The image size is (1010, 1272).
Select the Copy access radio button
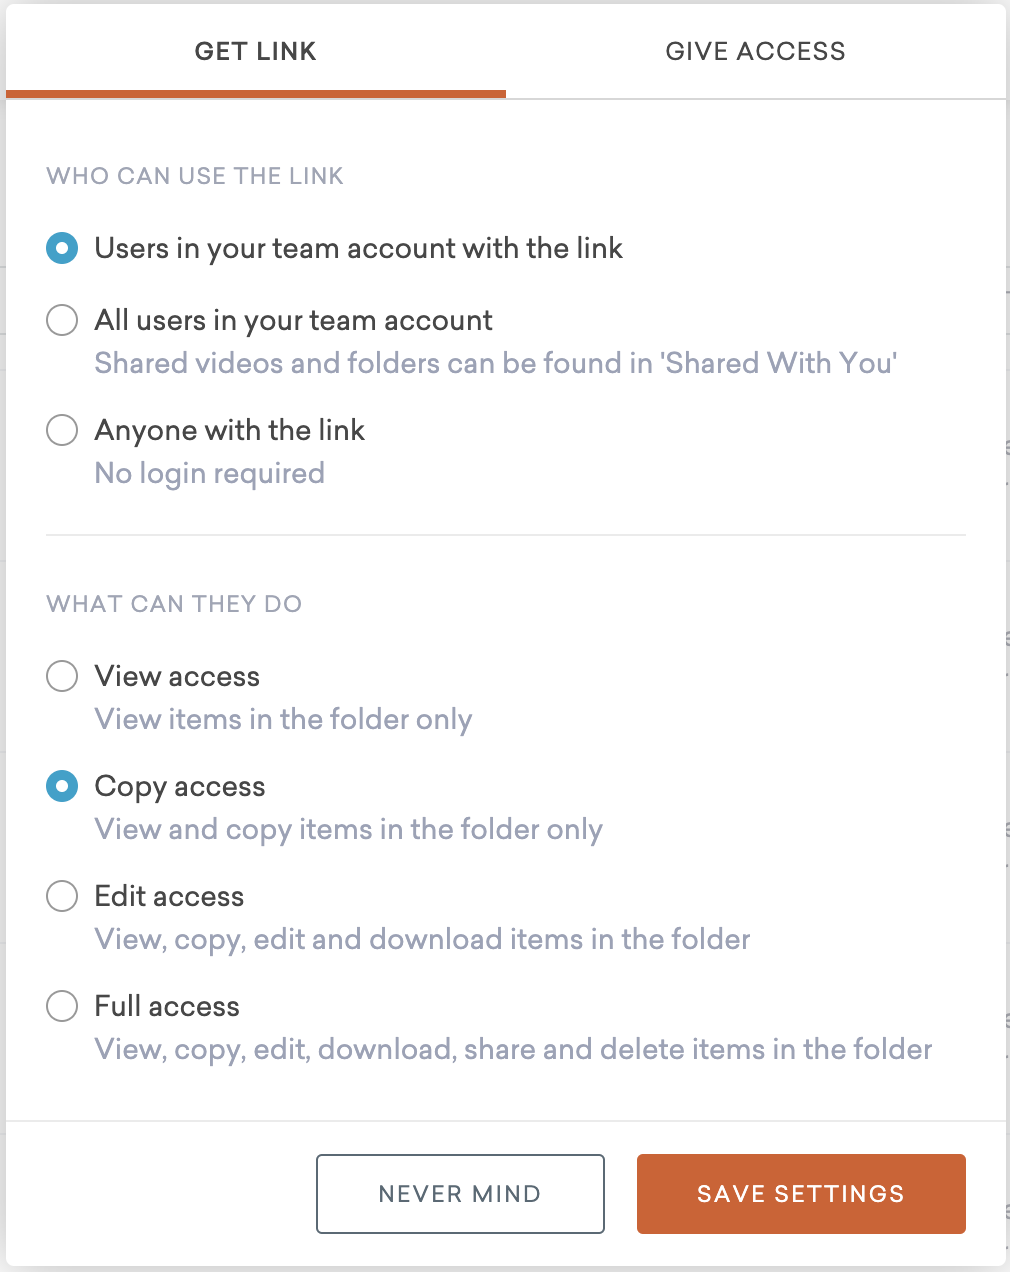[x=62, y=786]
